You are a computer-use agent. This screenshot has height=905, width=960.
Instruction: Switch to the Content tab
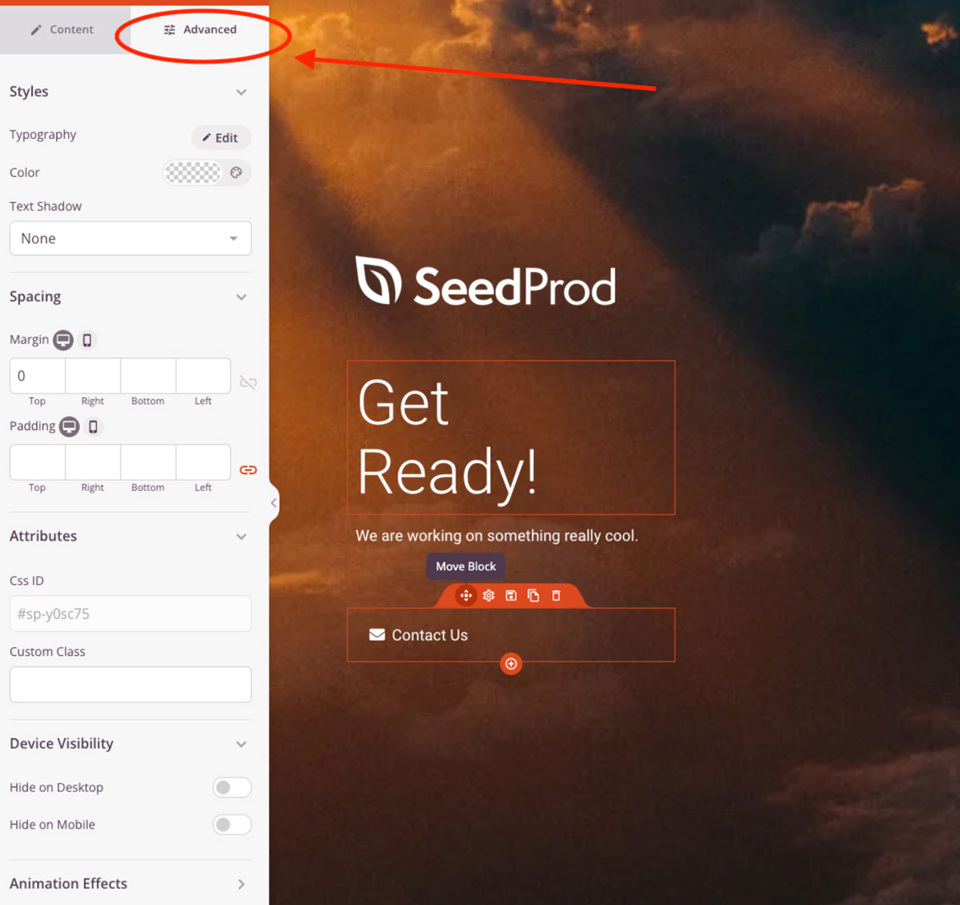[x=62, y=29]
